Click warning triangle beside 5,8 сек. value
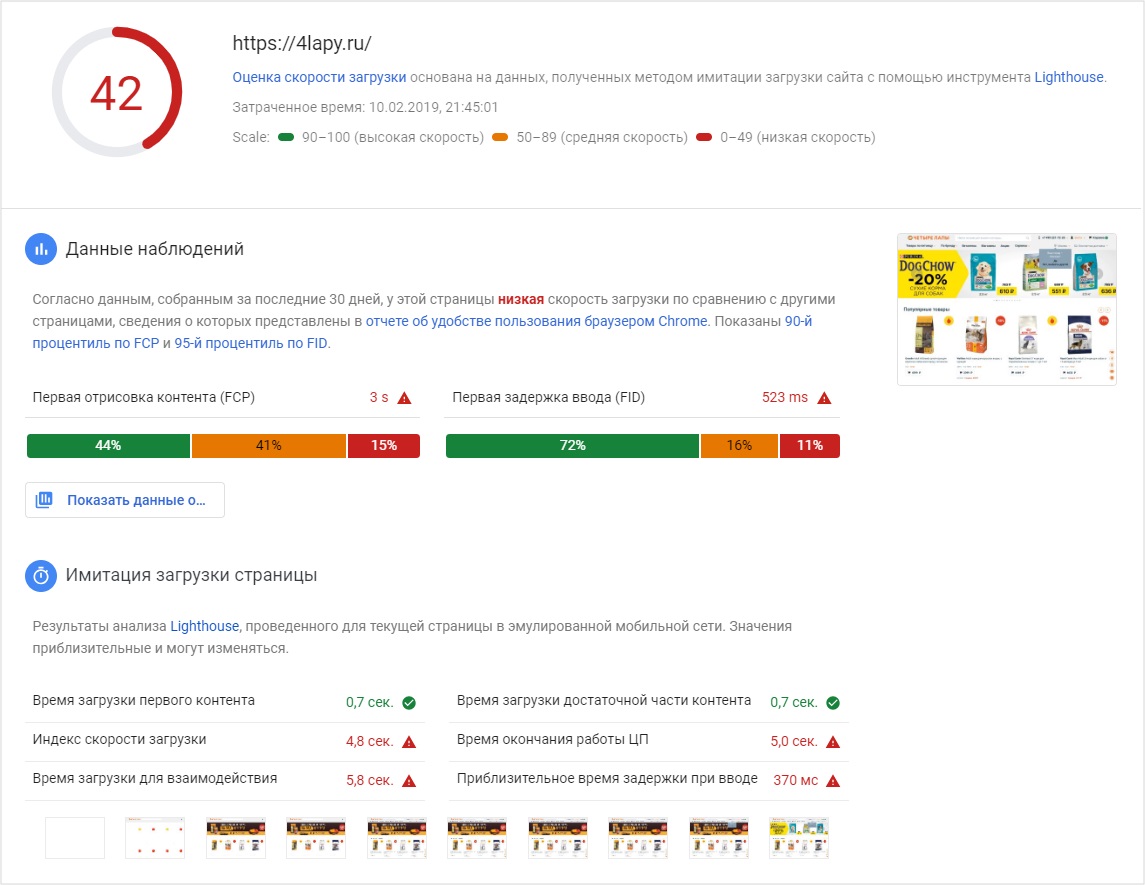This screenshot has width=1145, height=885. tap(409, 781)
